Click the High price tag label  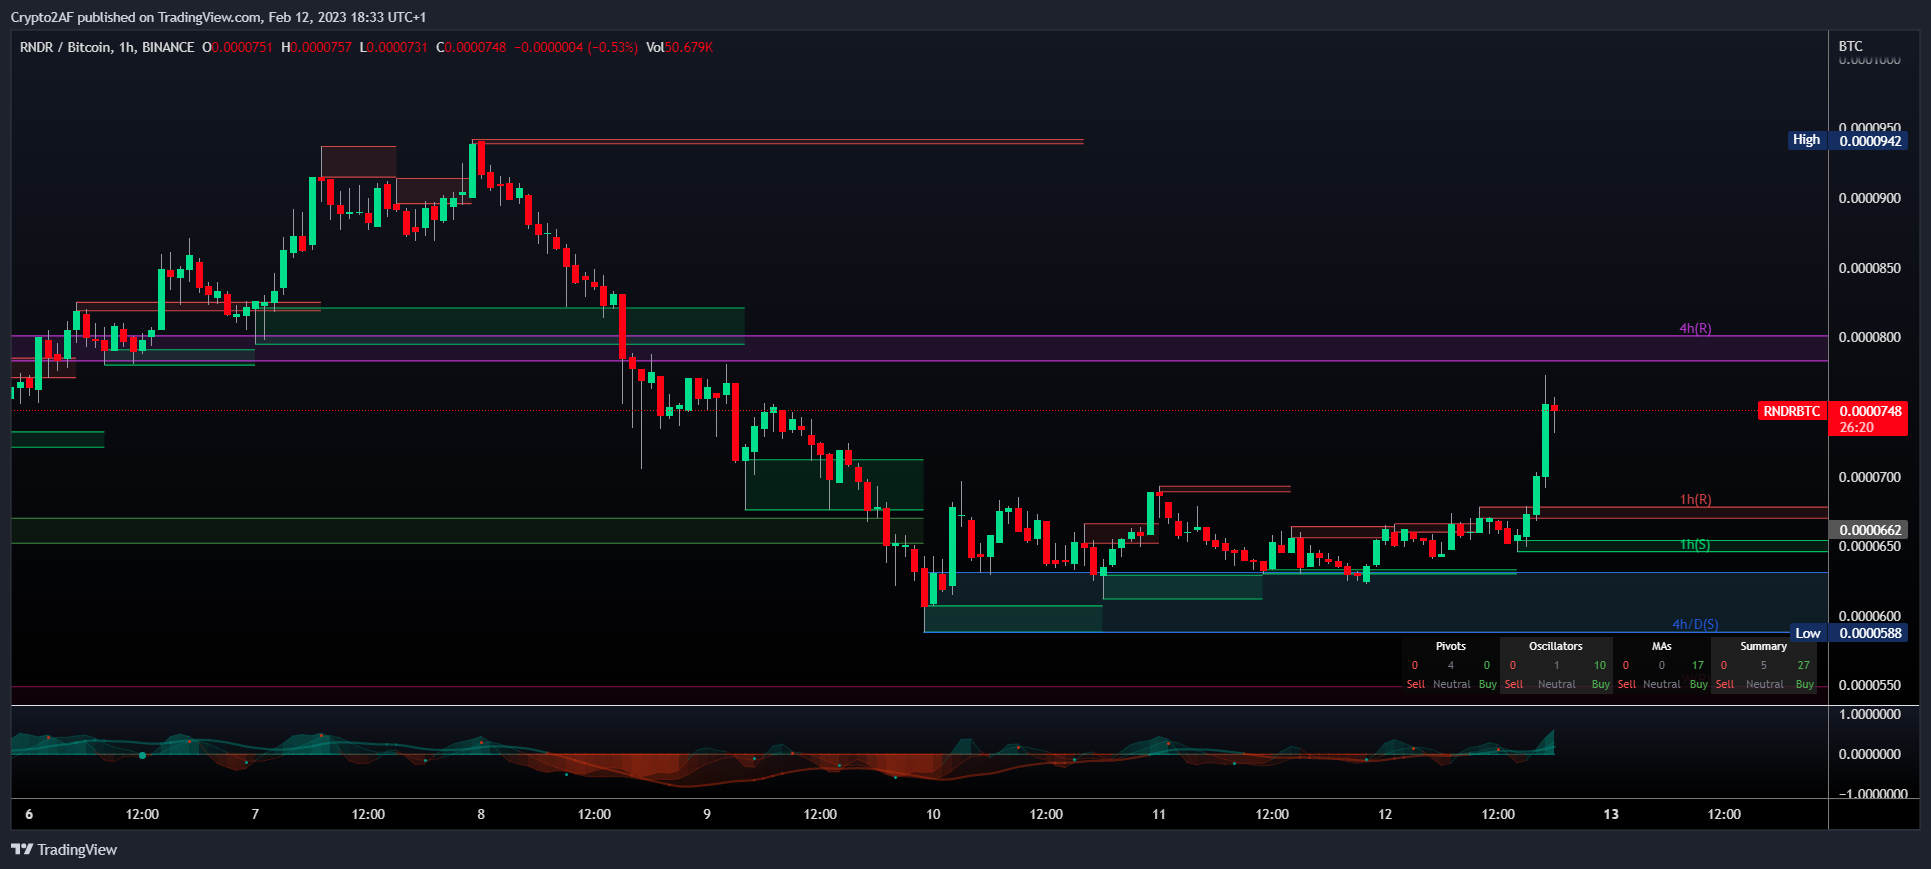point(1806,140)
